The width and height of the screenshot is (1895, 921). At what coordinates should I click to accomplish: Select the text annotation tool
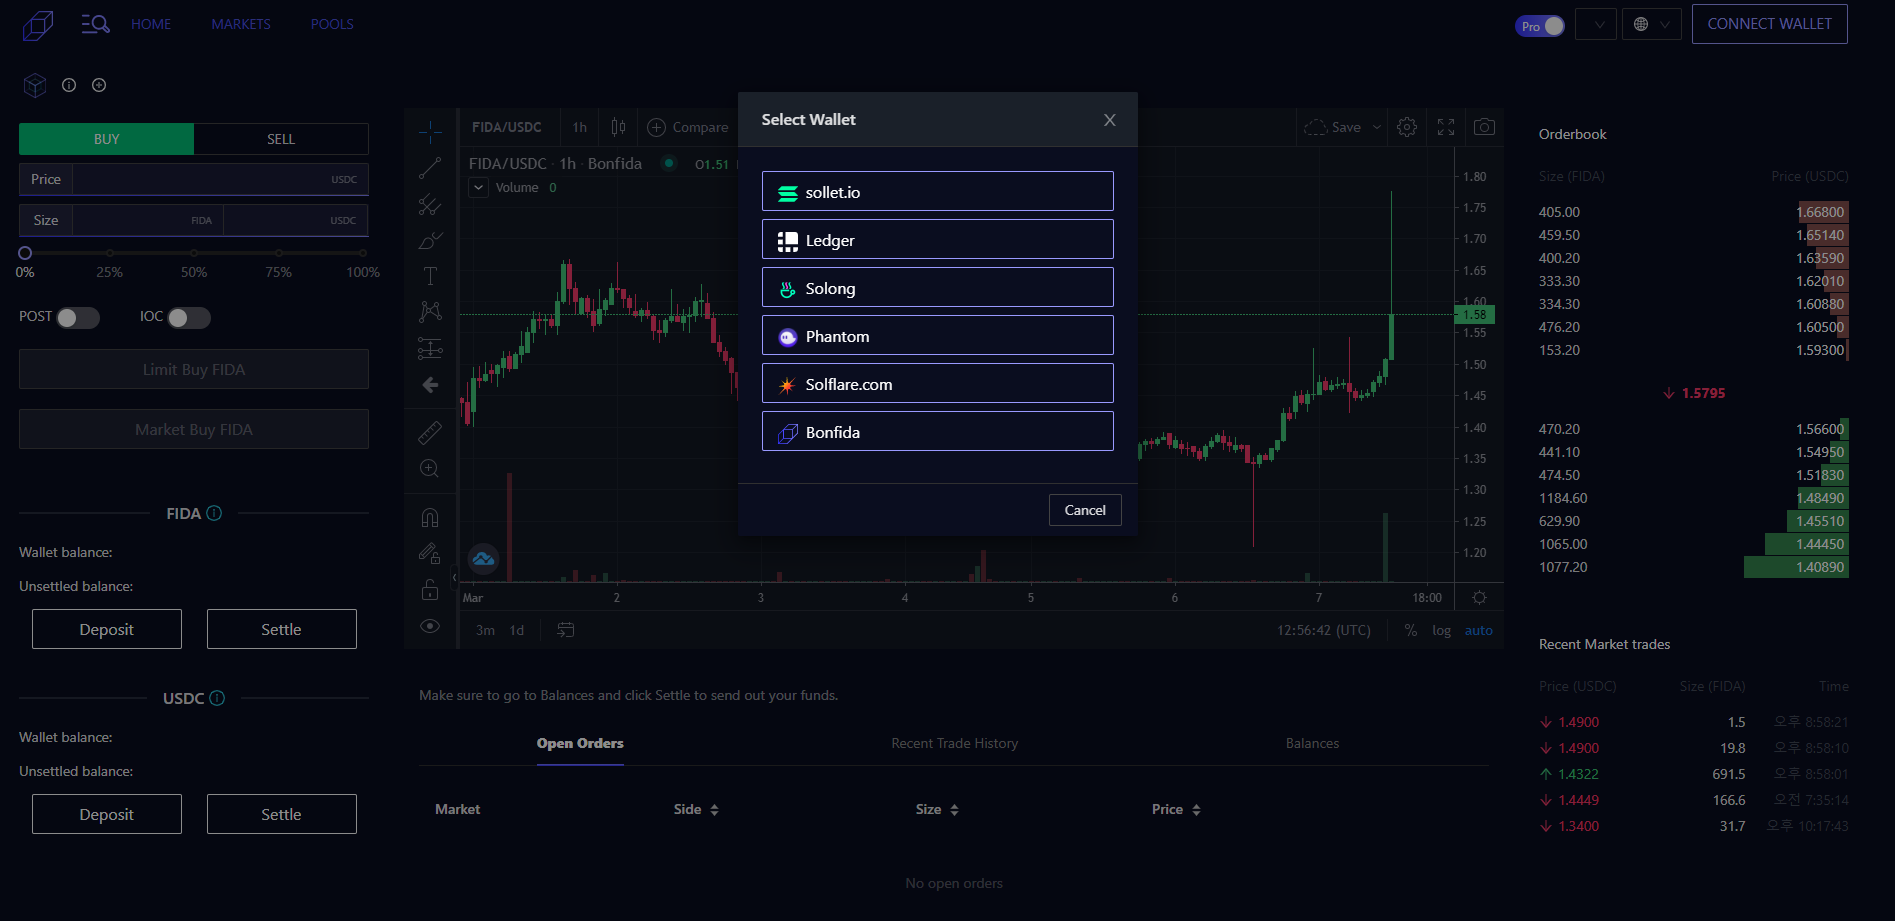pyautogui.click(x=430, y=276)
